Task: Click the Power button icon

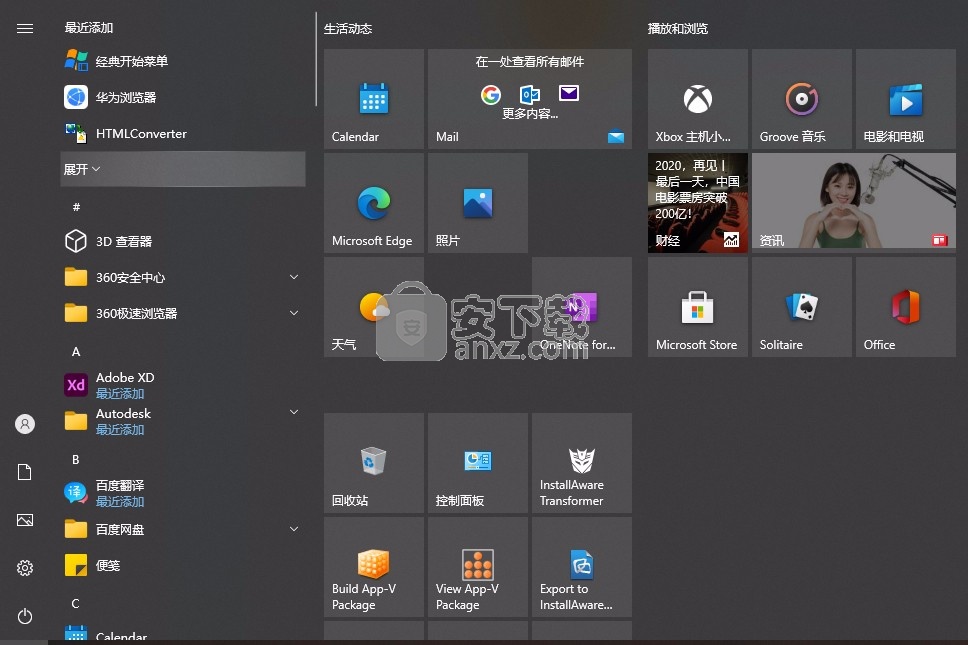Action: (x=25, y=616)
